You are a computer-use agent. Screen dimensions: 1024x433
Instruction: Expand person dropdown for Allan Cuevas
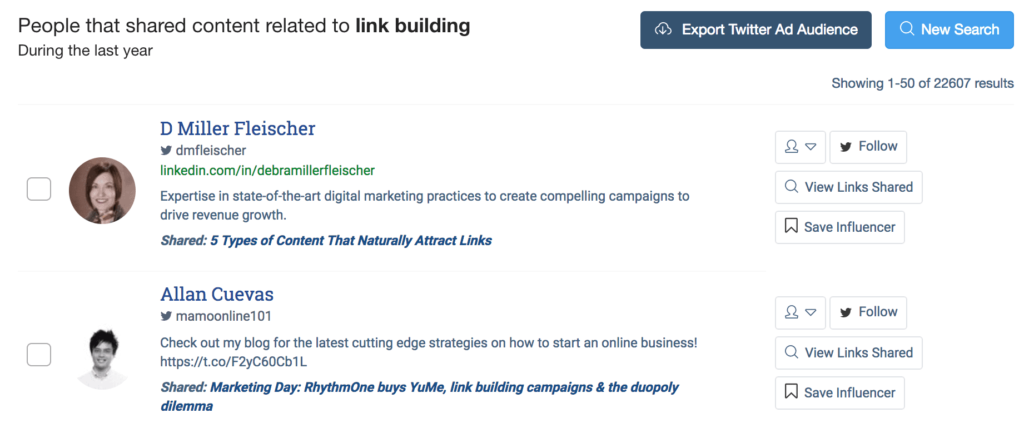click(x=801, y=312)
